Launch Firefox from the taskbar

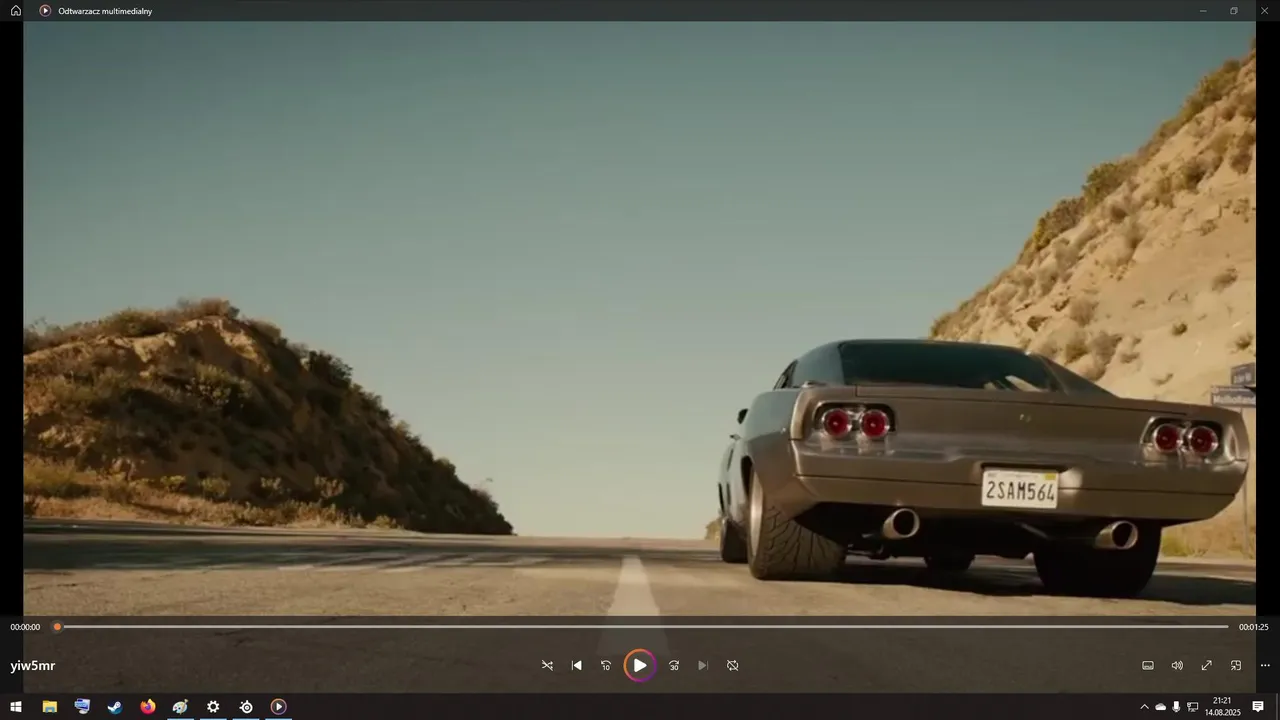[x=148, y=707]
